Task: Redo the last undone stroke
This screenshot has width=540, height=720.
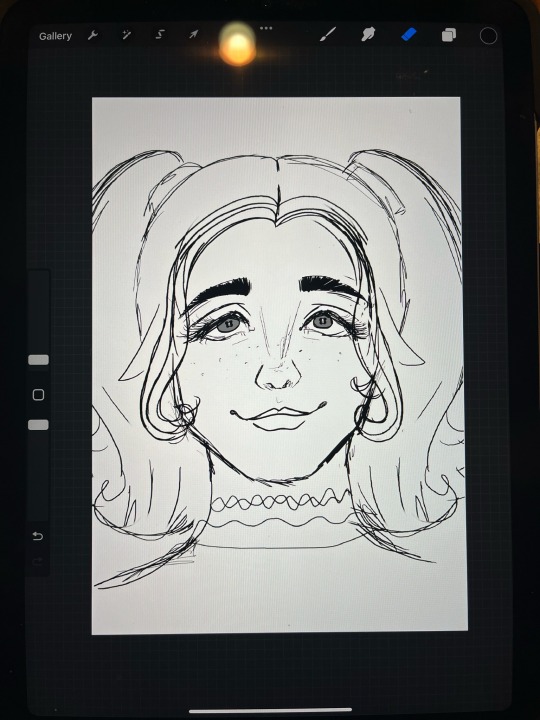Action: 38,561
